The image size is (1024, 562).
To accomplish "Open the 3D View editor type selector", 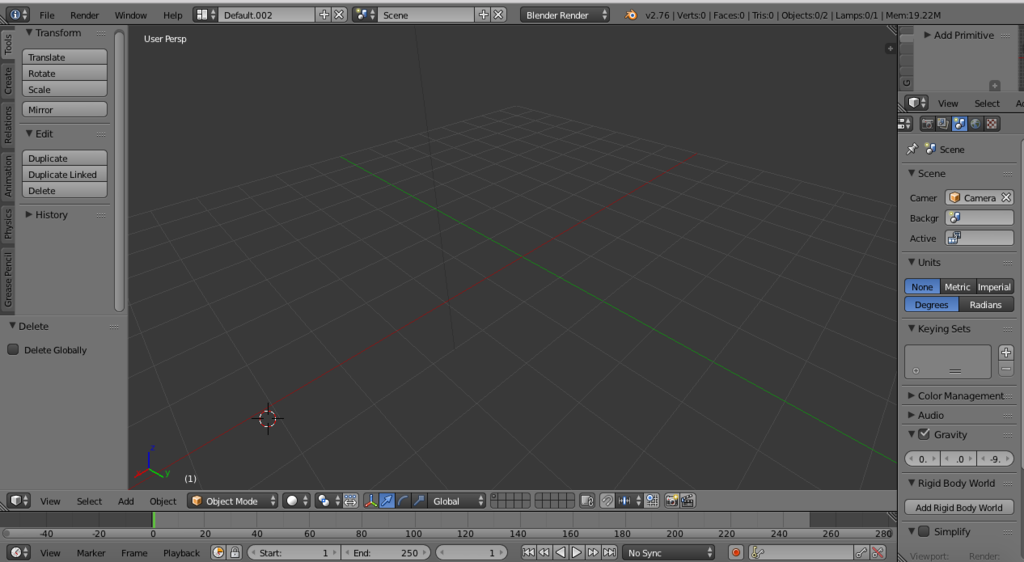I will 18,501.
